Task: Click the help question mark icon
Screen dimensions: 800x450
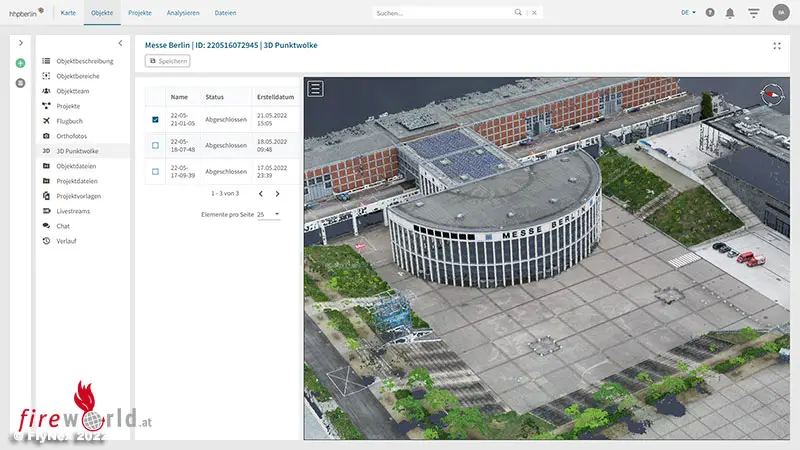Action: pos(710,13)
